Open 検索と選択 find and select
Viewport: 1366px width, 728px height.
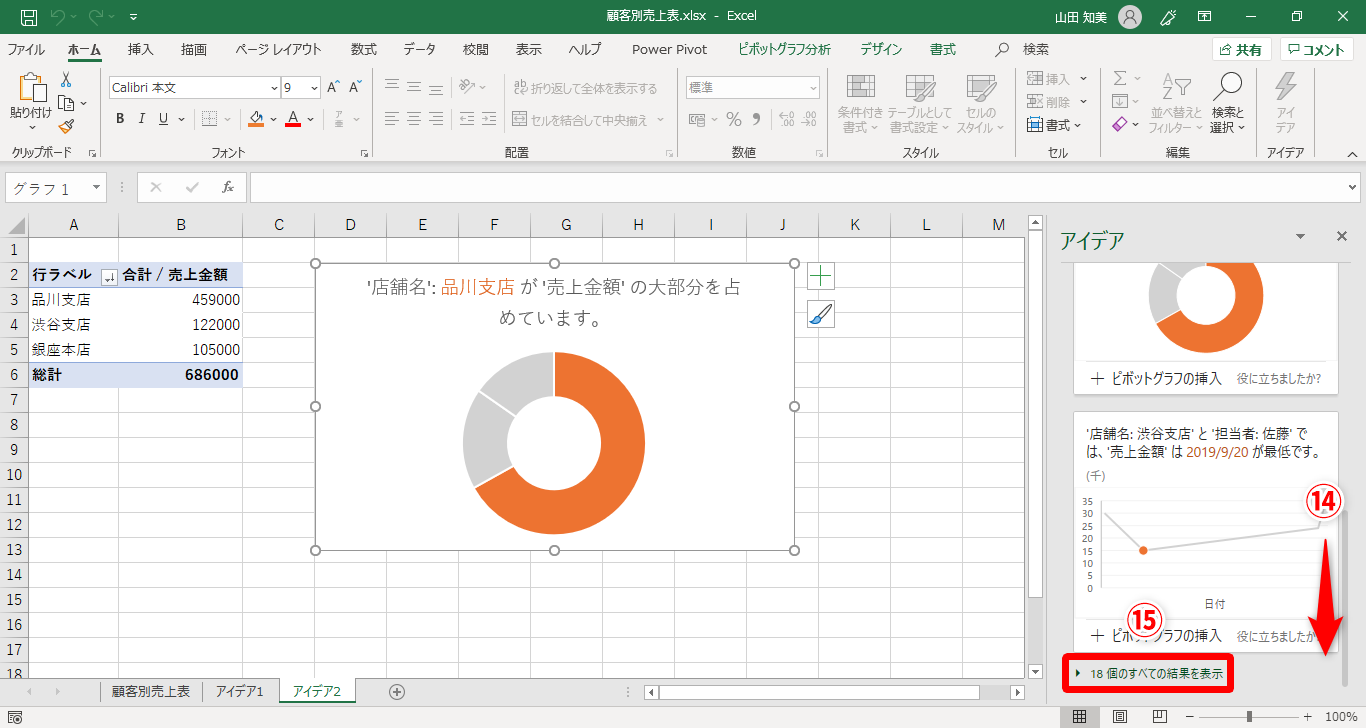coord(1227,103)
